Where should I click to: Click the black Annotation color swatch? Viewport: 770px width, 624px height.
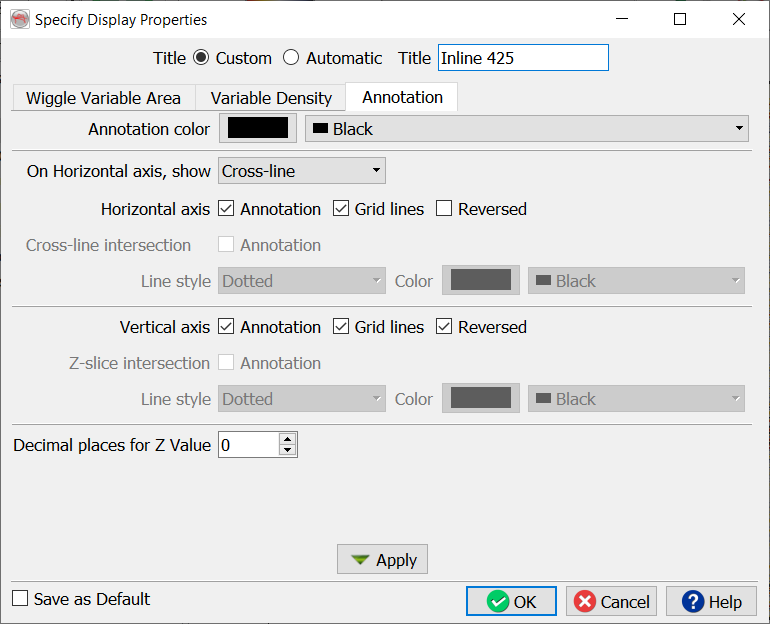click(258, 129)
